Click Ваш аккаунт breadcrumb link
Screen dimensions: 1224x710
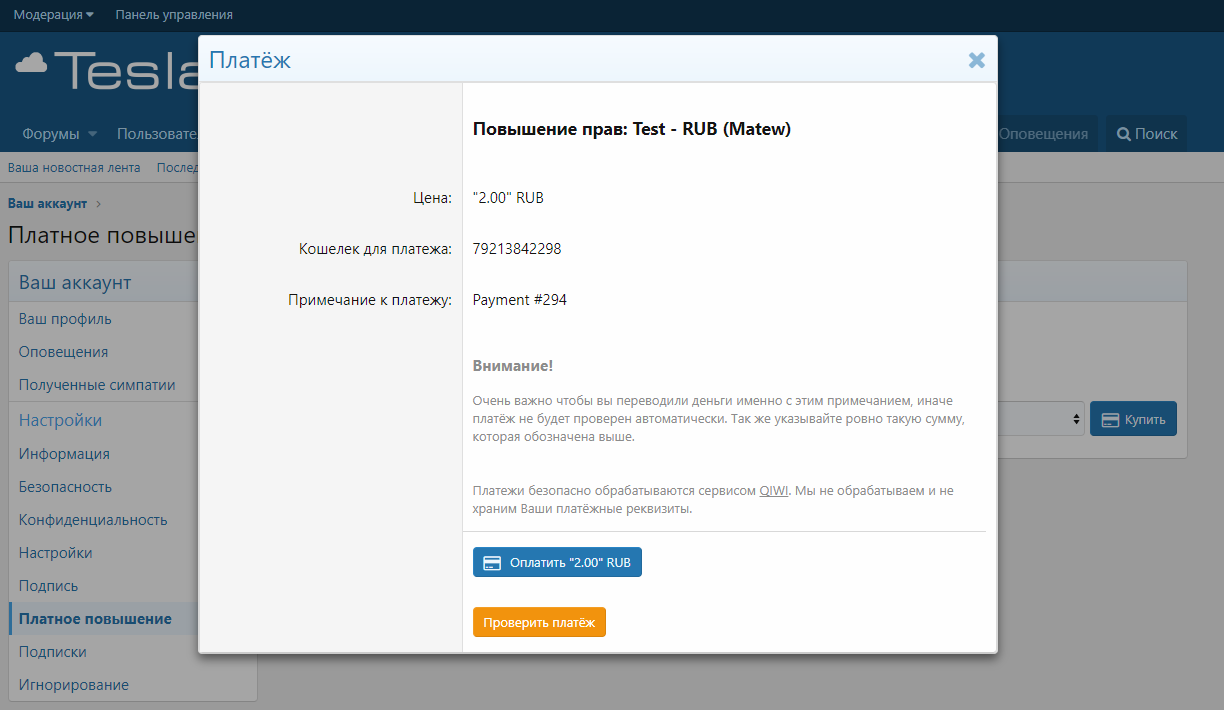click(47, 204)
